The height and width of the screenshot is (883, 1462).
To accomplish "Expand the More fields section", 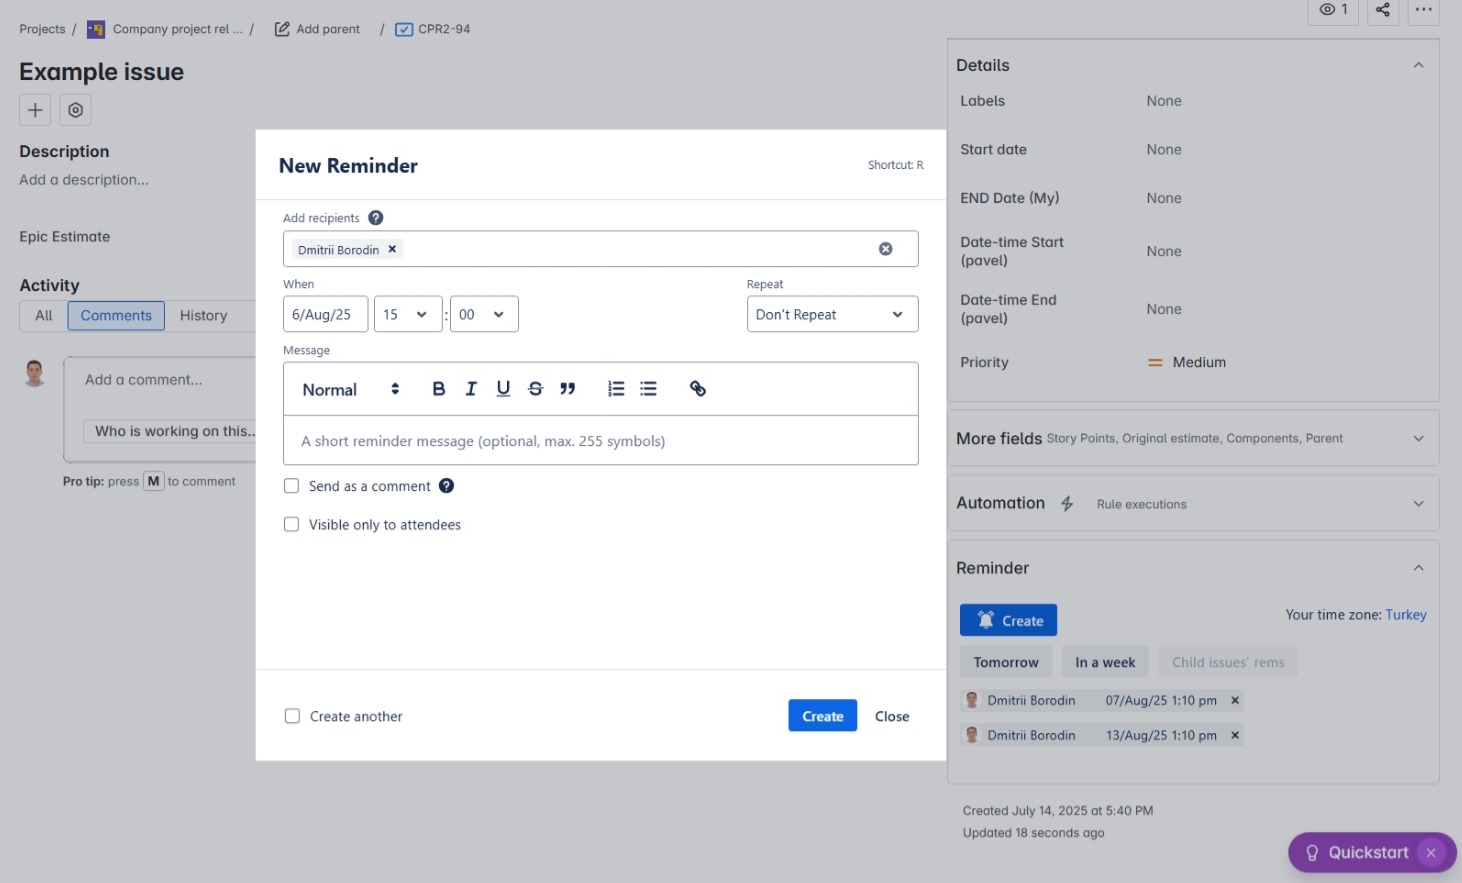I will [x=1418, y=438].
